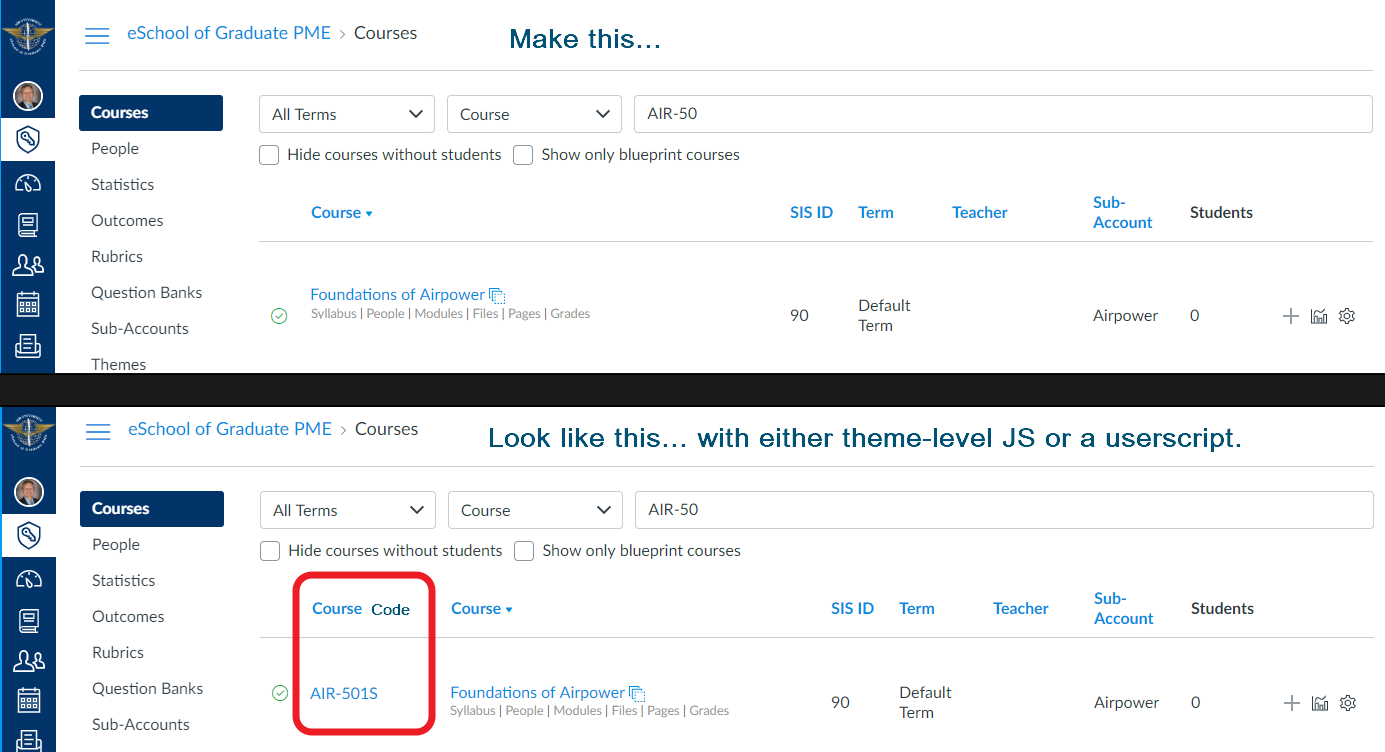Open the Courses book icon in sidebar
Image resolution: width=1385 pixels, height=752 pixels.
pos(28,224)
